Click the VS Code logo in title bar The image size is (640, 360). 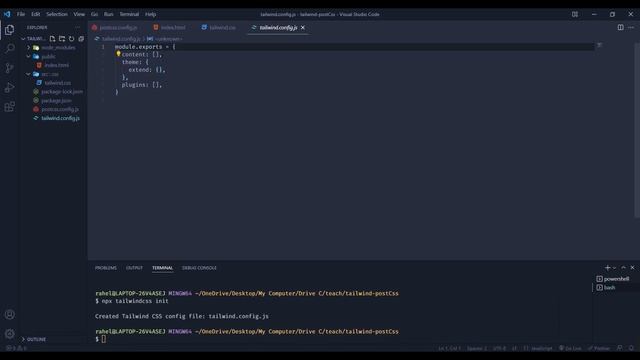[x=7, y=14]
